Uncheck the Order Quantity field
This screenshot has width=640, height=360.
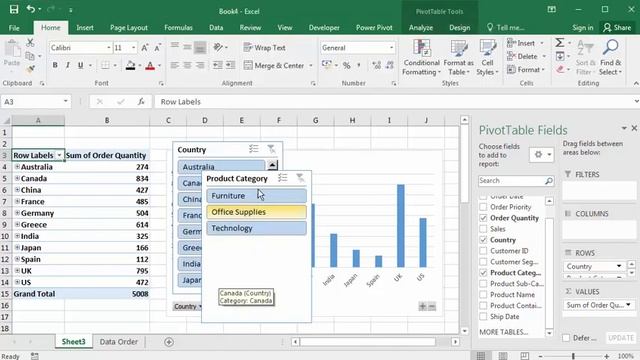pos(483,218)
